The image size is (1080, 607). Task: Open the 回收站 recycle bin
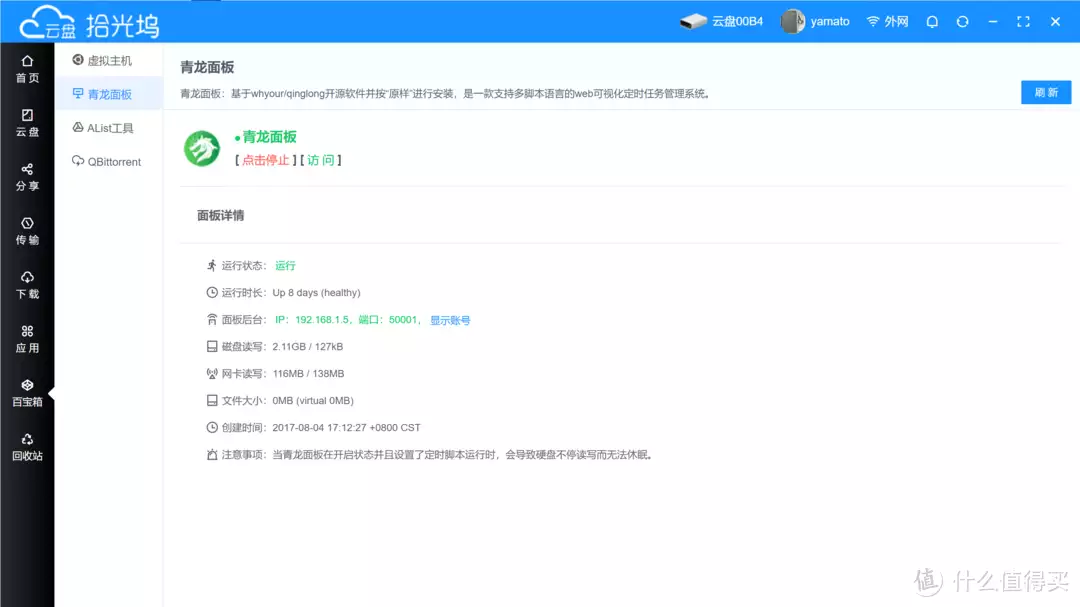point(27,446)
